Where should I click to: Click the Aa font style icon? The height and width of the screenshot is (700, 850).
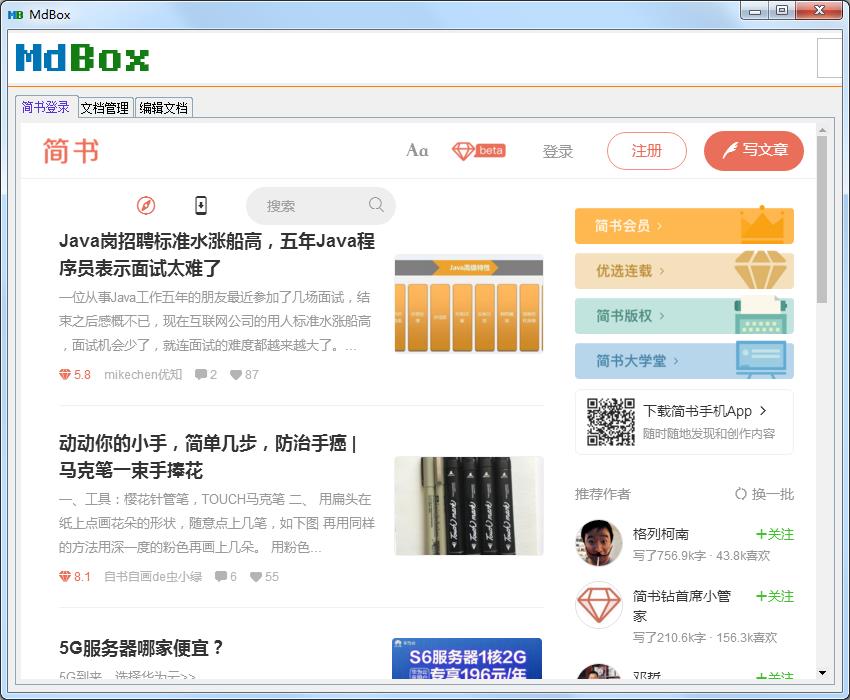tap(417, 150)
